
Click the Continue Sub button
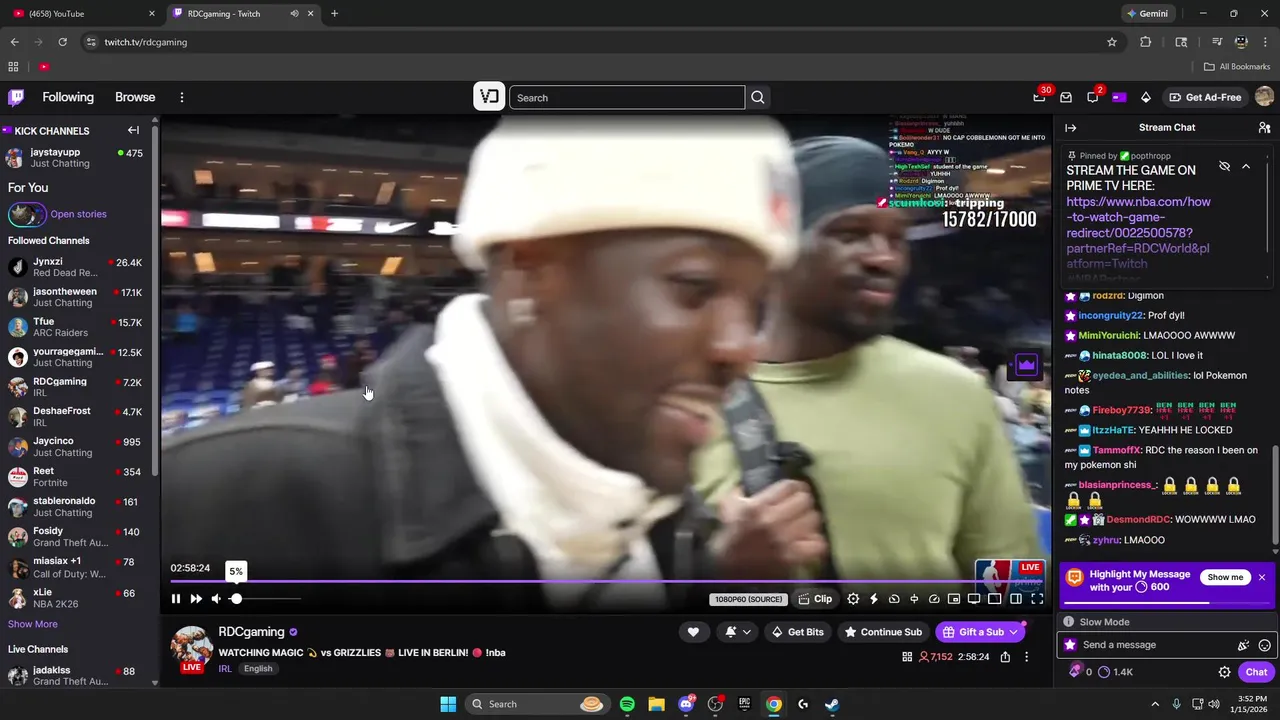(x=883, y=632)
